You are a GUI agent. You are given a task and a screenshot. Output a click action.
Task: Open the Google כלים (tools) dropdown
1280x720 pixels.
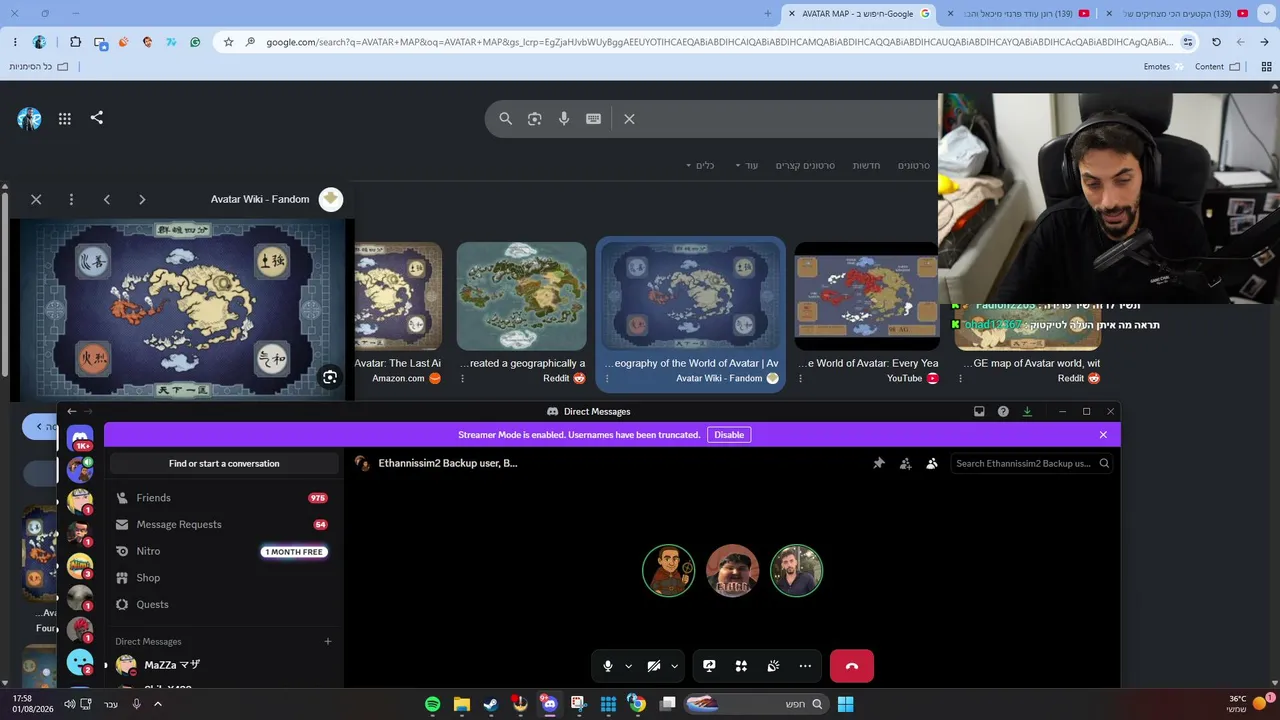[700, 166]
